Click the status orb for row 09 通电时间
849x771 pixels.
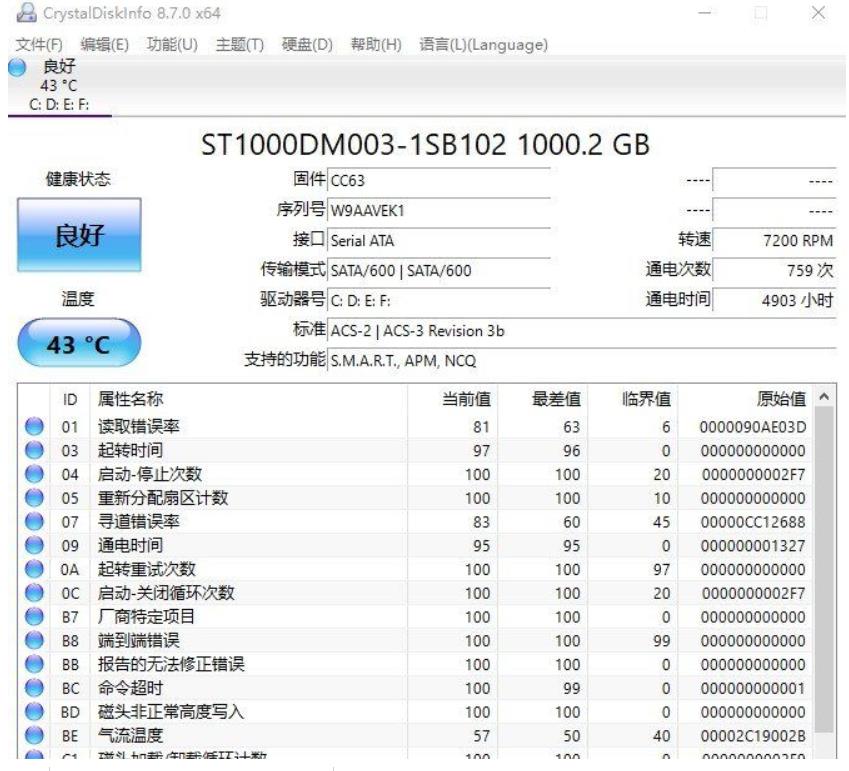tap(34, 546)
